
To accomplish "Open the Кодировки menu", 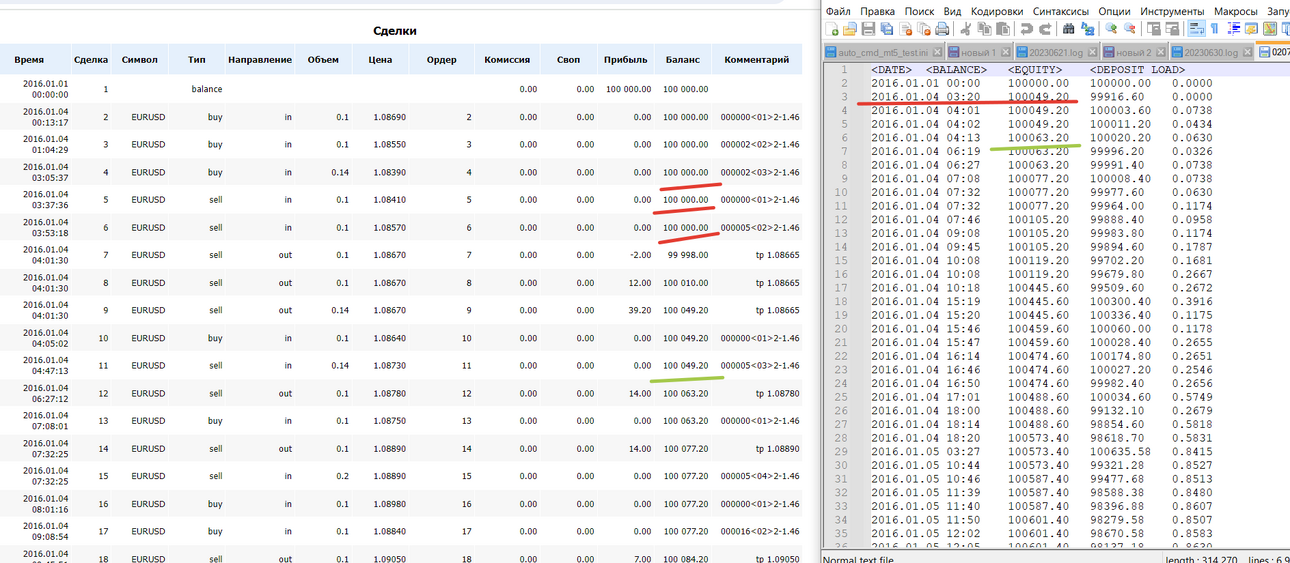I will pyautogui.click(x=997, y=10).
